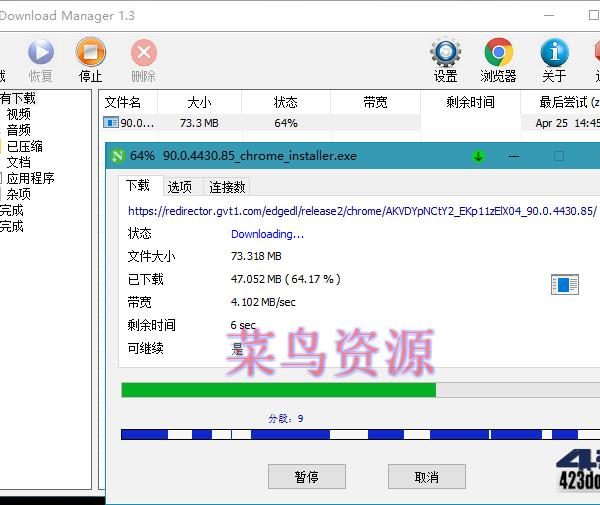This screenshot has height=505, width=600.
Task: Switch to the 选项 tab
Action: (x=180, y=187)
